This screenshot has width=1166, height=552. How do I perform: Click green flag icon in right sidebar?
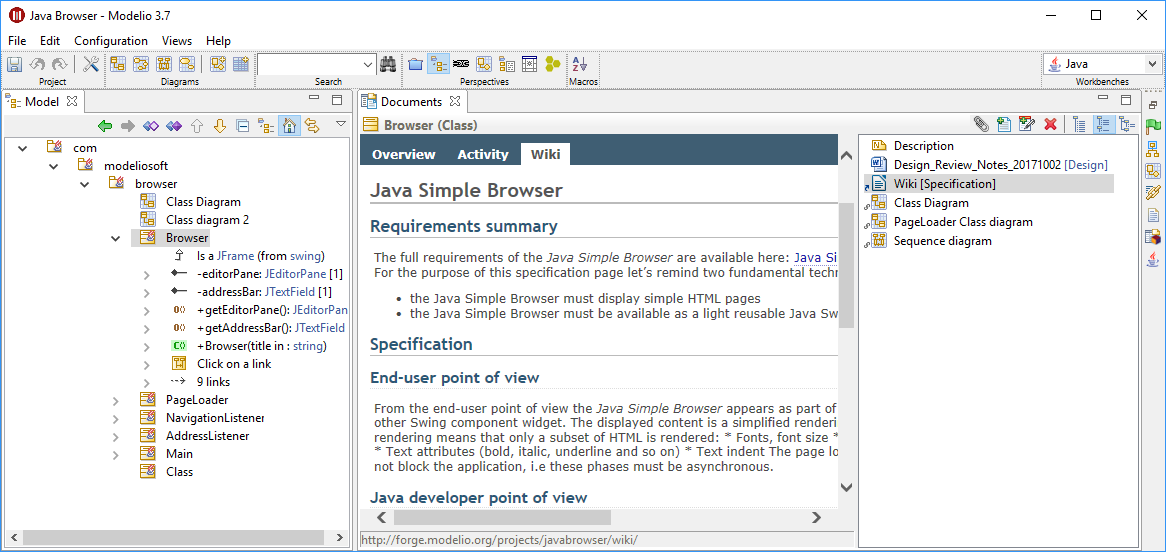[x=1153, y=126]
